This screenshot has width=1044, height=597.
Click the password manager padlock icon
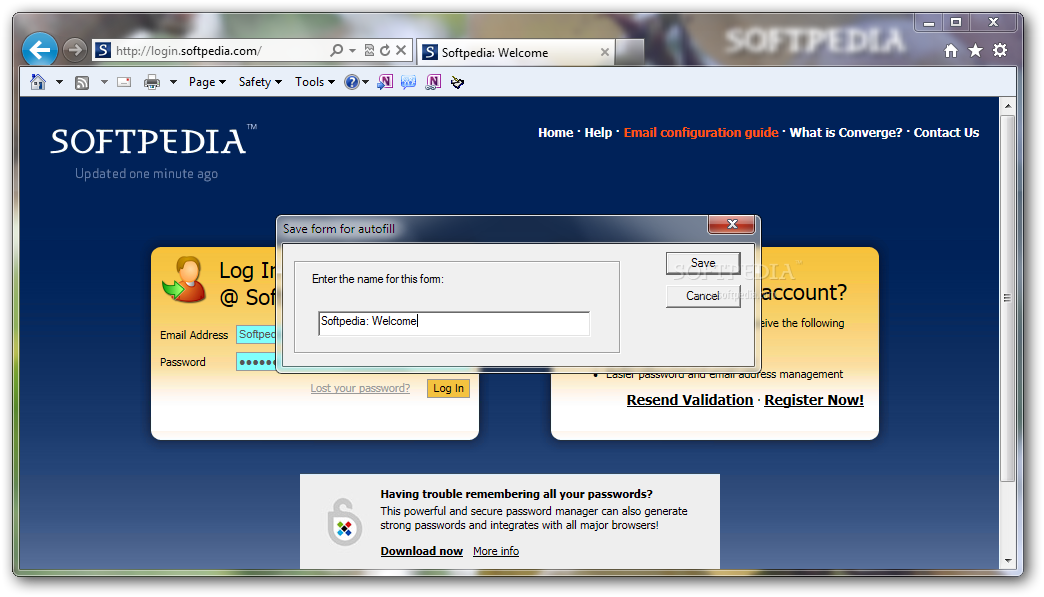coord(344,522)
